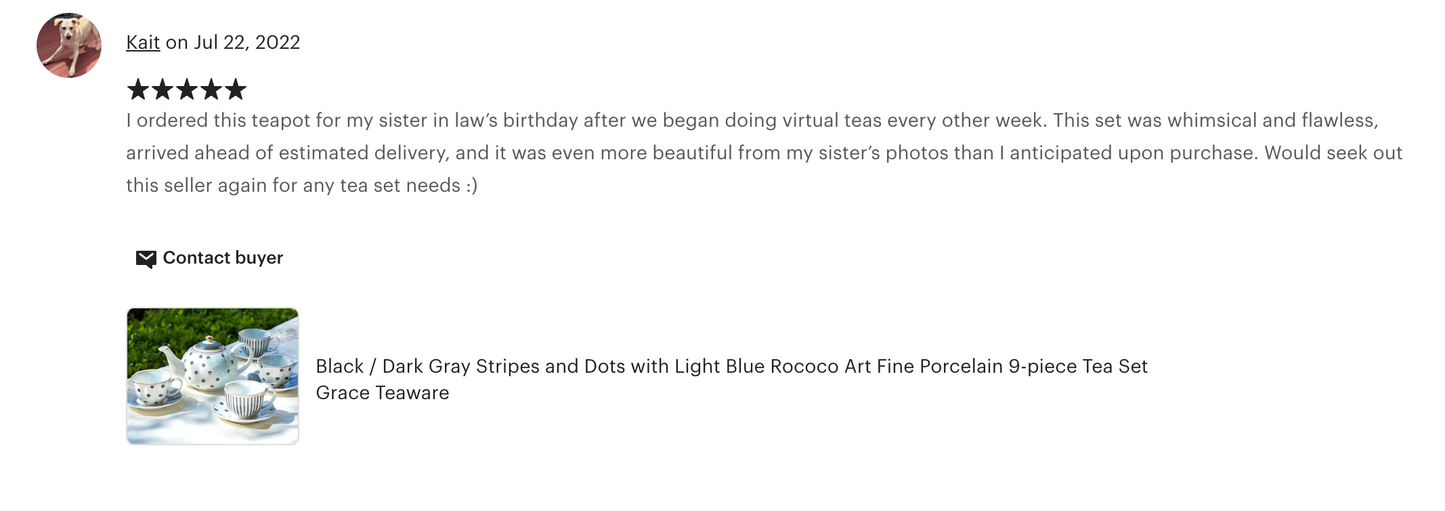Click the review line starting "arrived ahead"
This screenshot has height=511, width=1445.
[x=764, y=153]
